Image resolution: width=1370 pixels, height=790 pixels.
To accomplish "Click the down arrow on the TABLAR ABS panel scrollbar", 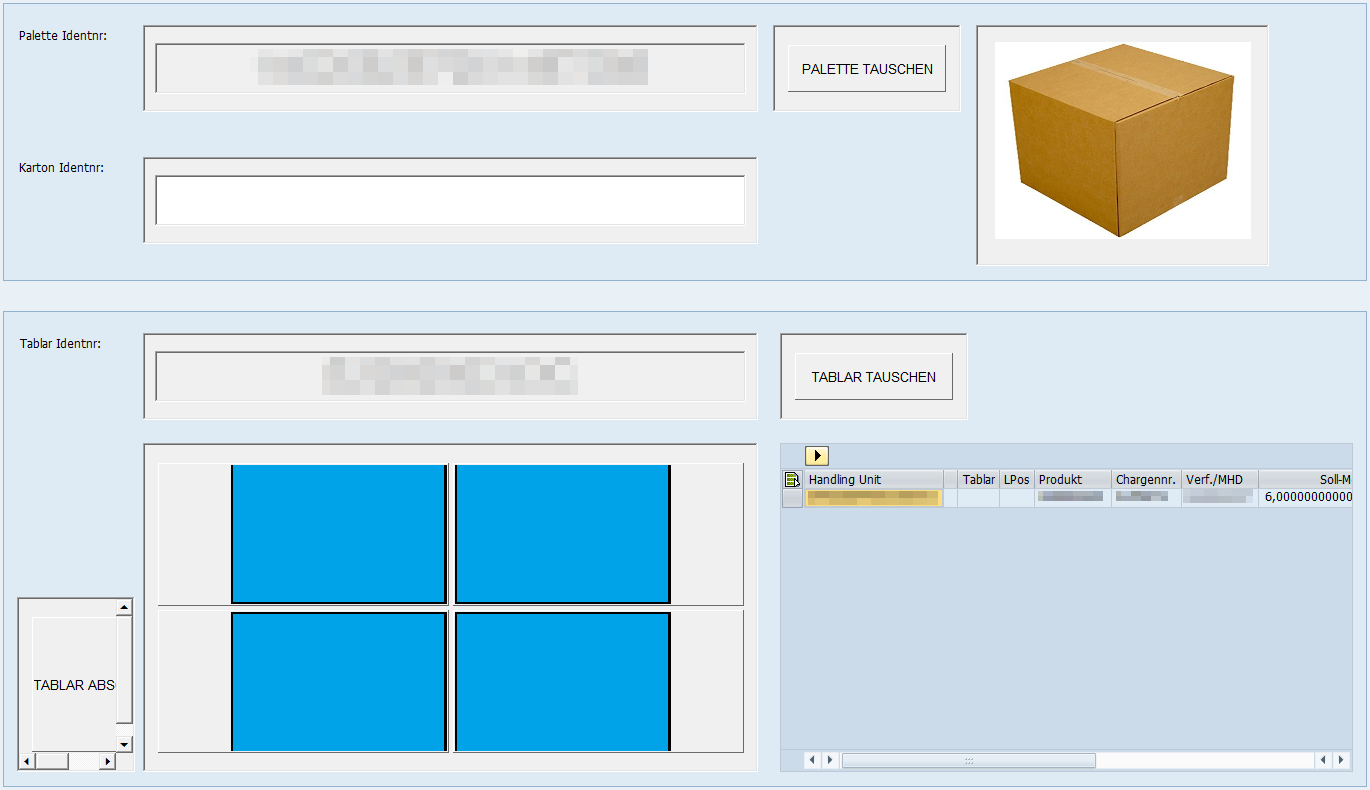I will 123,743.
